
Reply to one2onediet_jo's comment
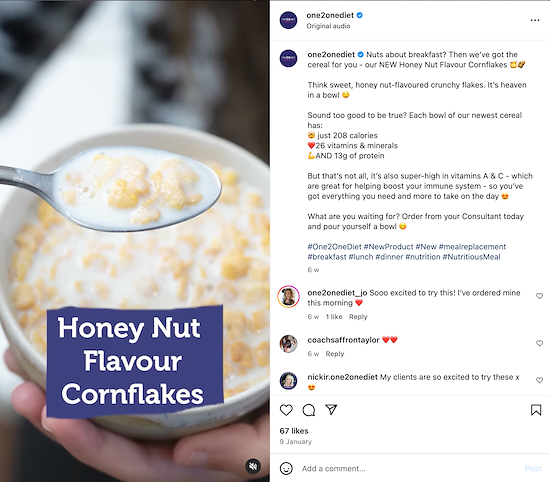(358, 317)
